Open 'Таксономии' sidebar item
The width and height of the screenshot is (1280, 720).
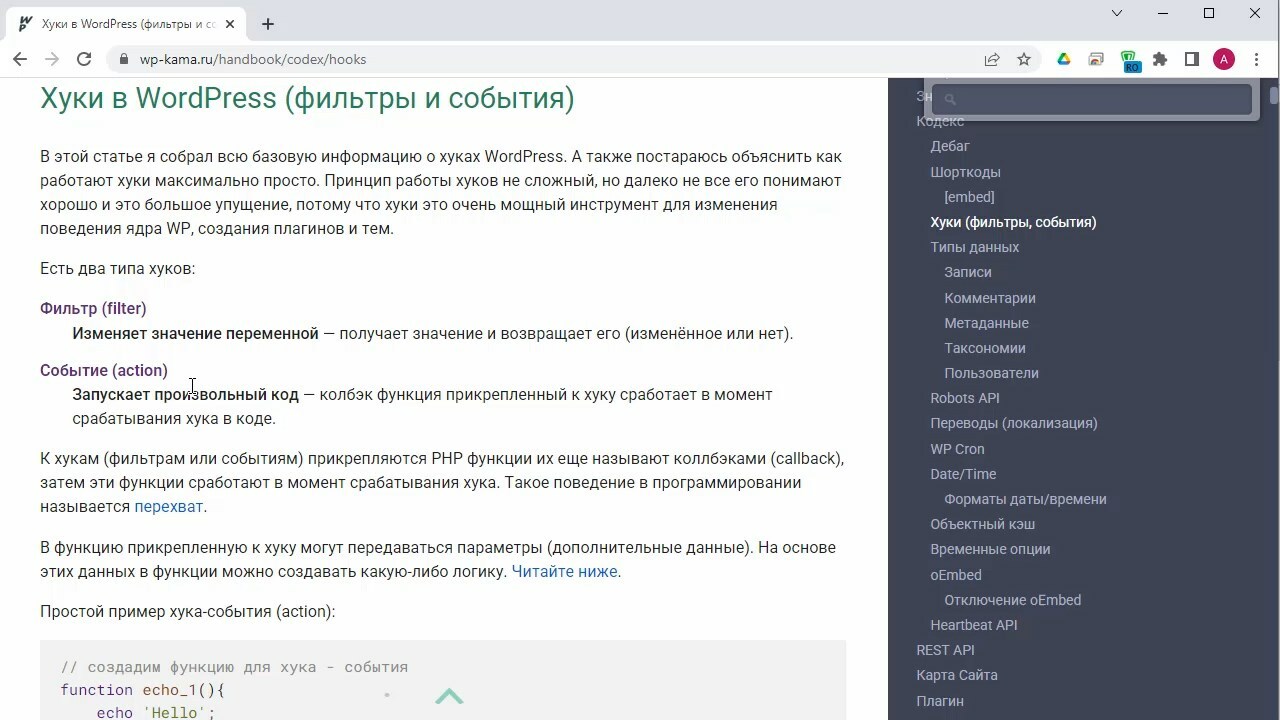985,348
